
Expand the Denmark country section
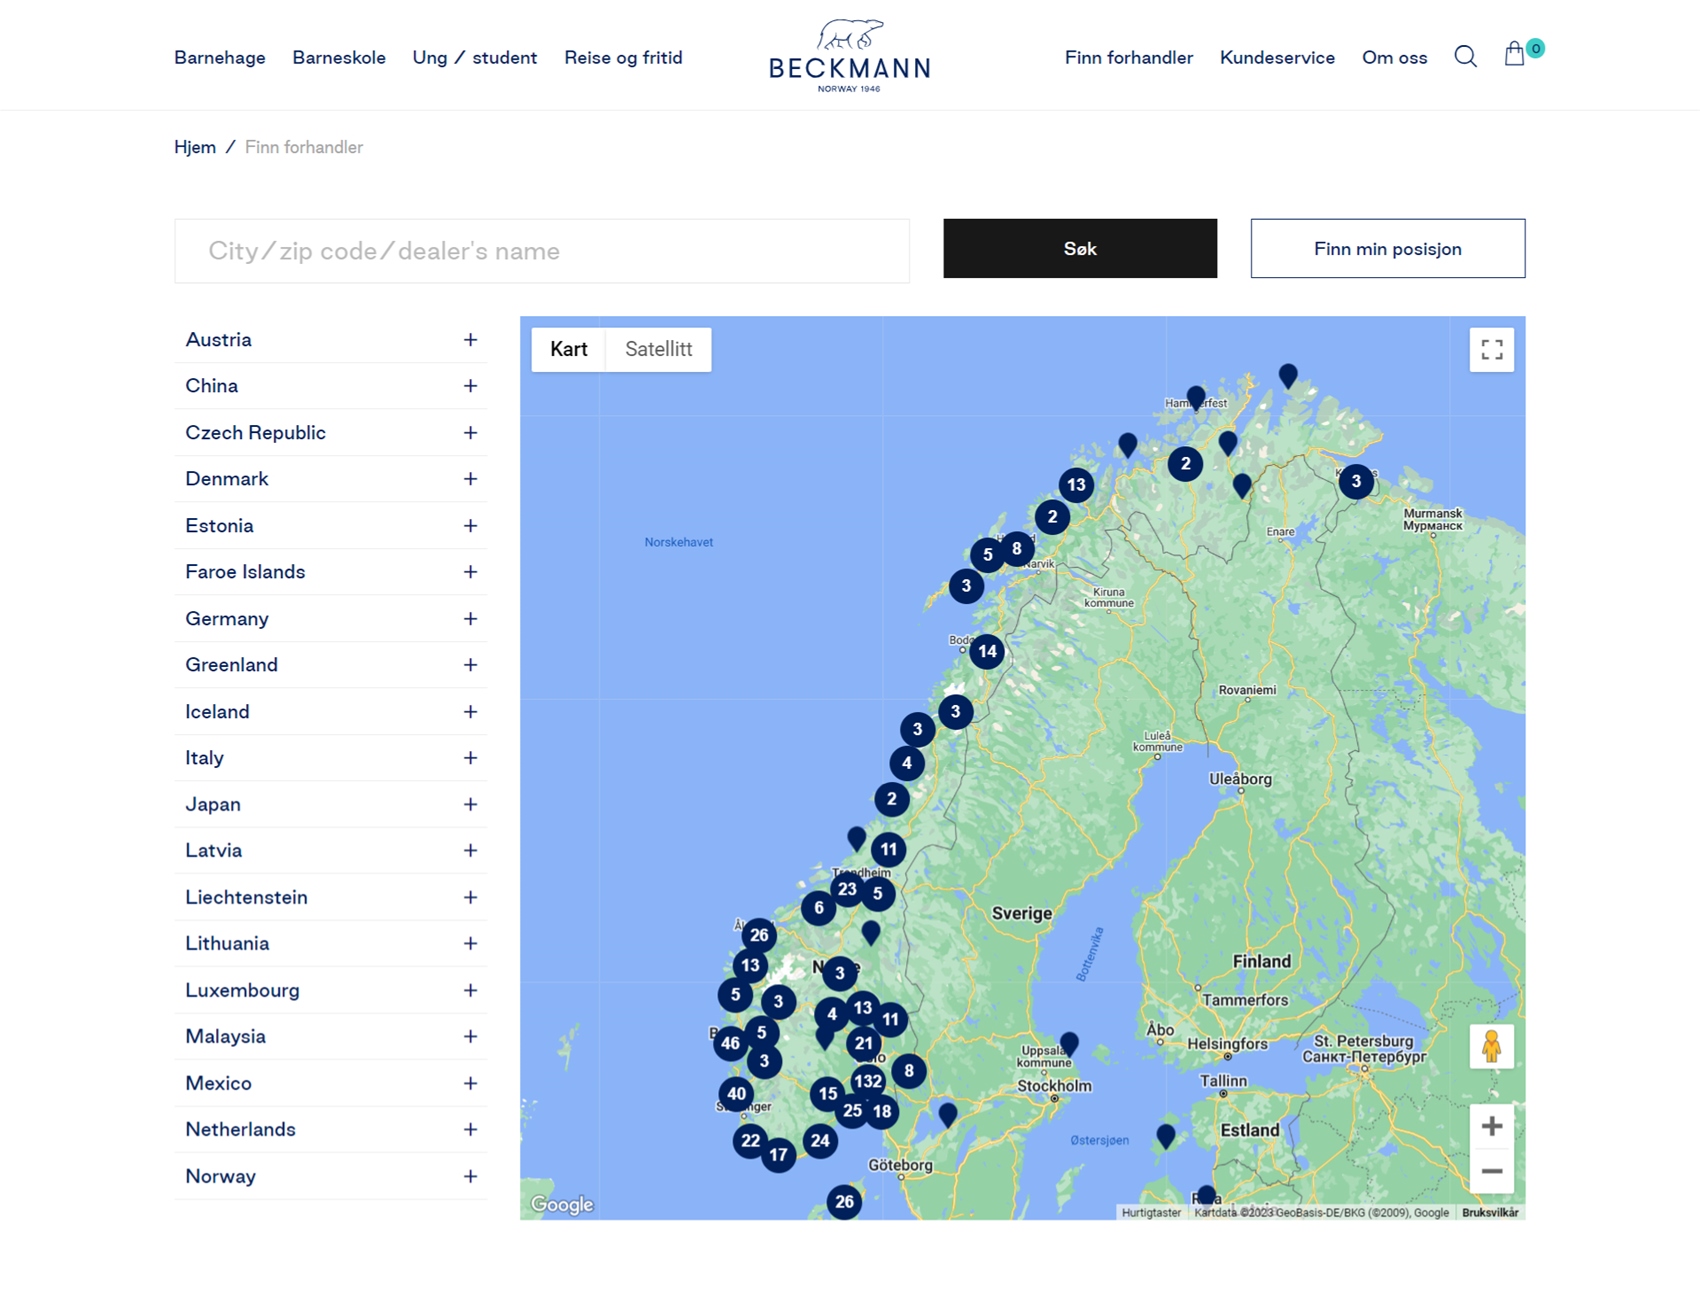[x=470, y=479]
